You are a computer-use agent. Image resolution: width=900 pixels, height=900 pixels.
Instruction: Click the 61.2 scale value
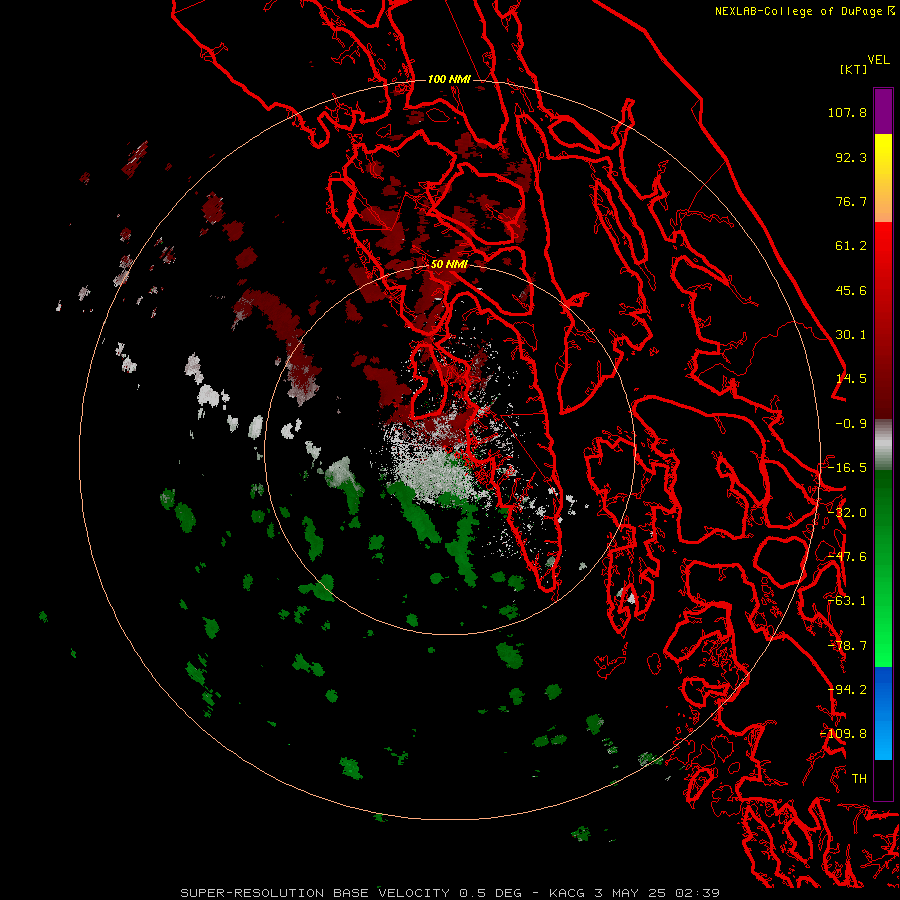[x=851, y=246]
